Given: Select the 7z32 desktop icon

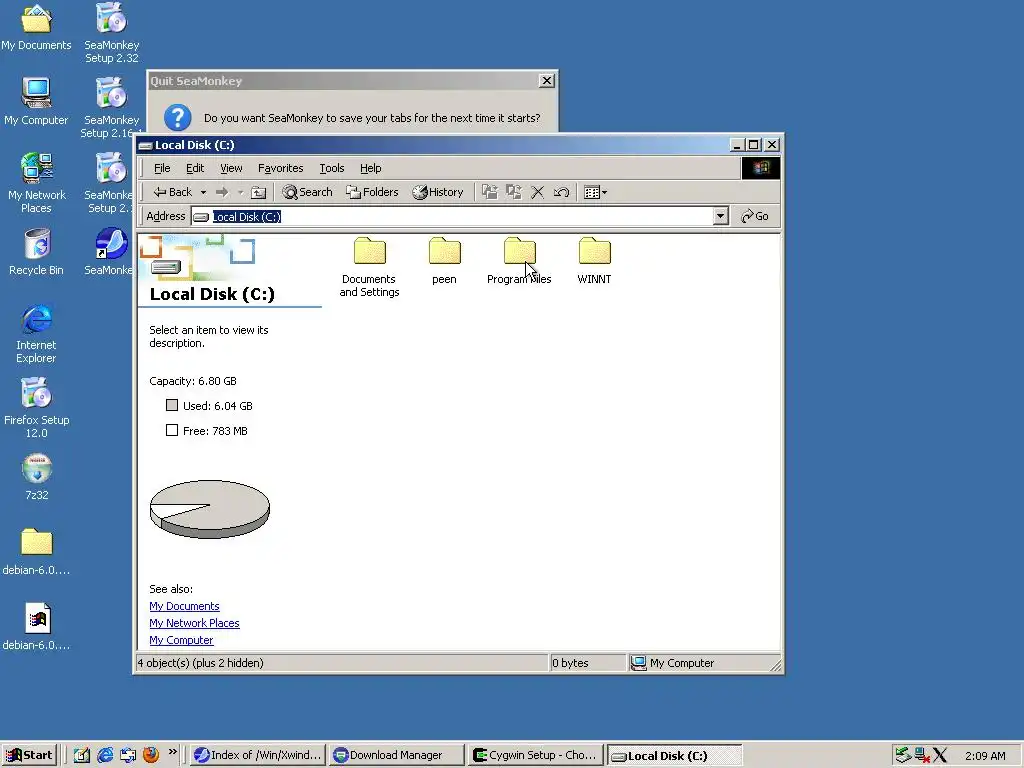Looking at the screenshot, I should (x=37, y=477).
